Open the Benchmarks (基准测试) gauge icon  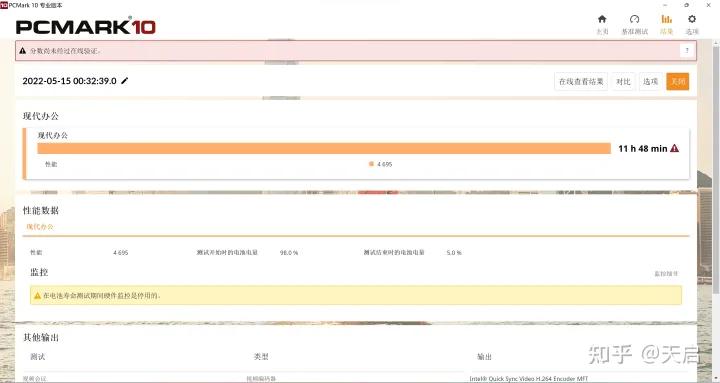[635, 19]
